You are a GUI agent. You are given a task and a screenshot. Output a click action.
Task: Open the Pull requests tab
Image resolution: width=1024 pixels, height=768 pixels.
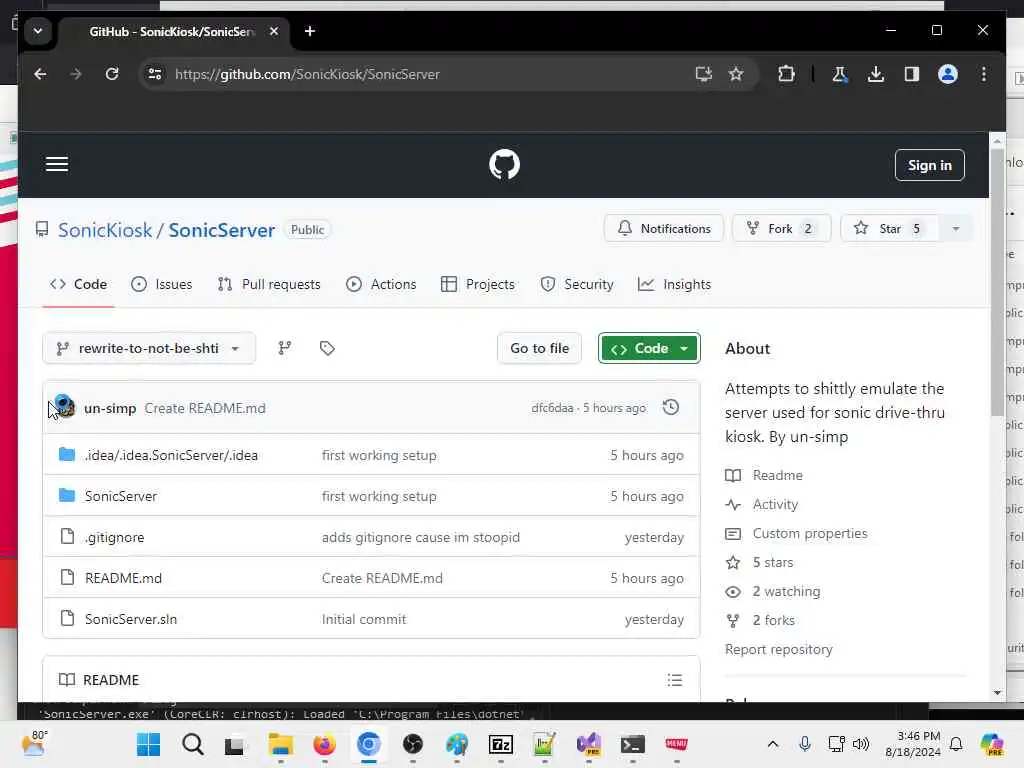click(269, 284)
